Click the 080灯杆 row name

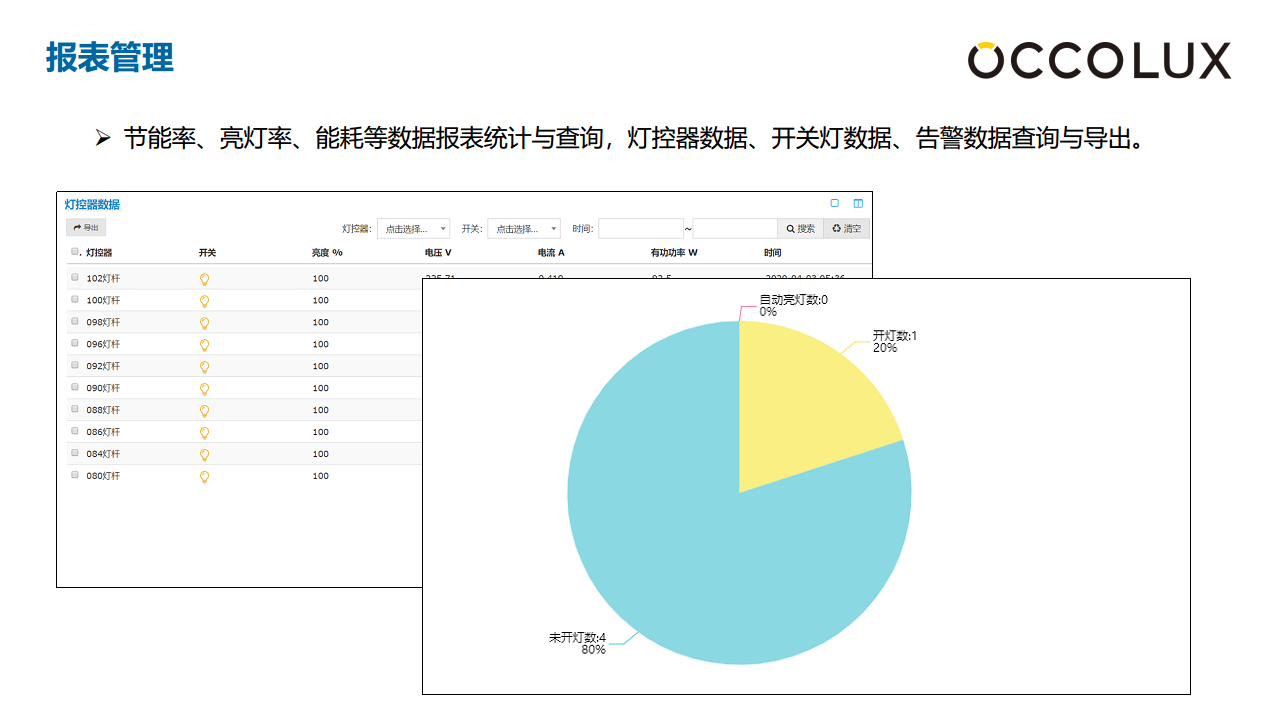coord(103,476)
